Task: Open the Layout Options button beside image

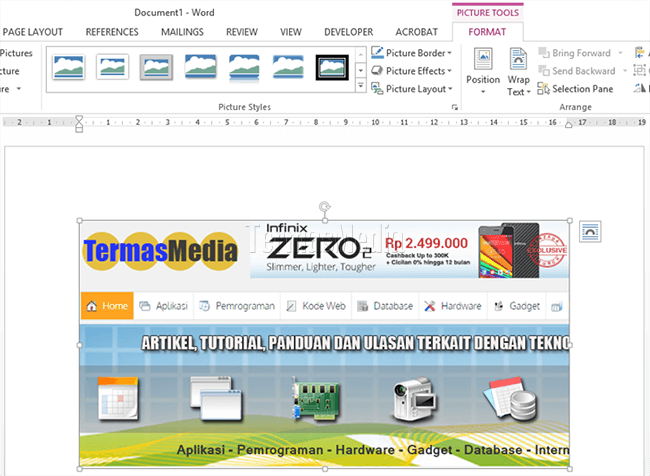Action: click(x=590, y=232)
